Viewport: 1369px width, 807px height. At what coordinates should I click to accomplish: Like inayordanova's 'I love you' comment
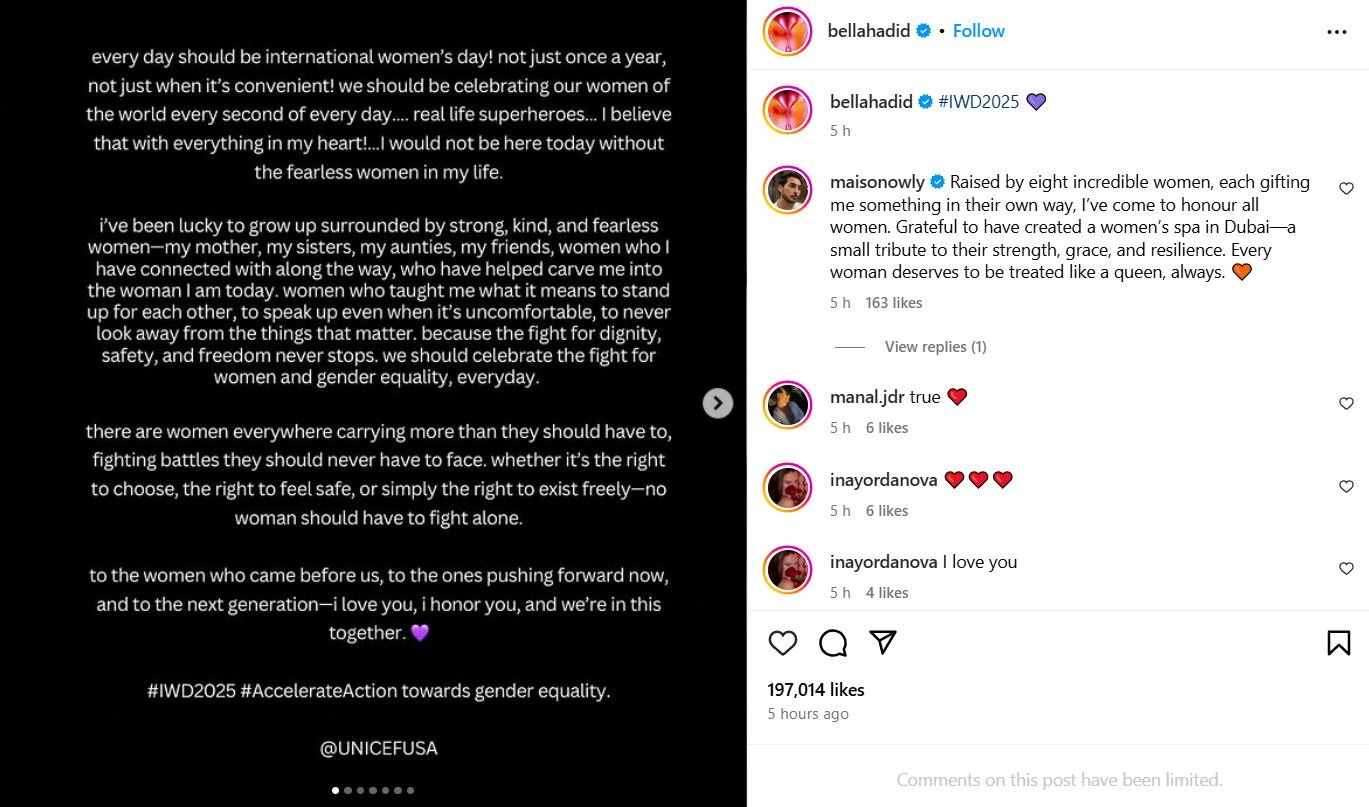tap(1346, 568)
